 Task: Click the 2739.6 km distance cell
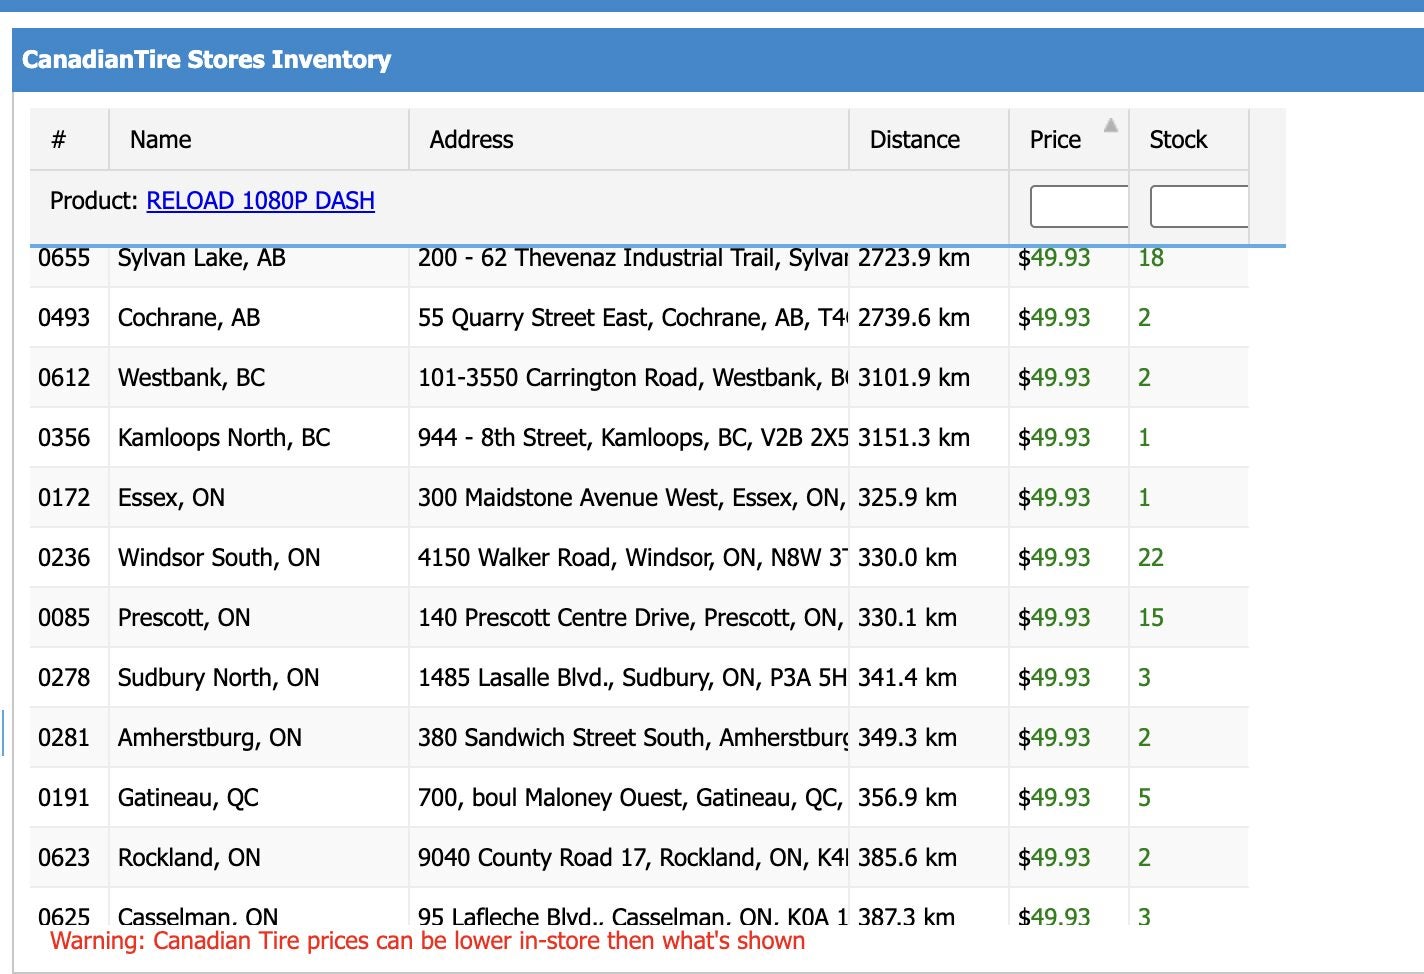pos(914,318)
